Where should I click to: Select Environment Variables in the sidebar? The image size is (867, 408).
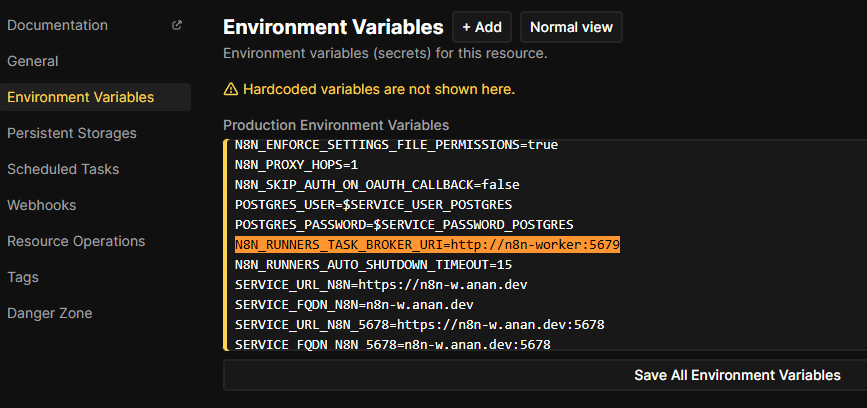tap(81, 97)
